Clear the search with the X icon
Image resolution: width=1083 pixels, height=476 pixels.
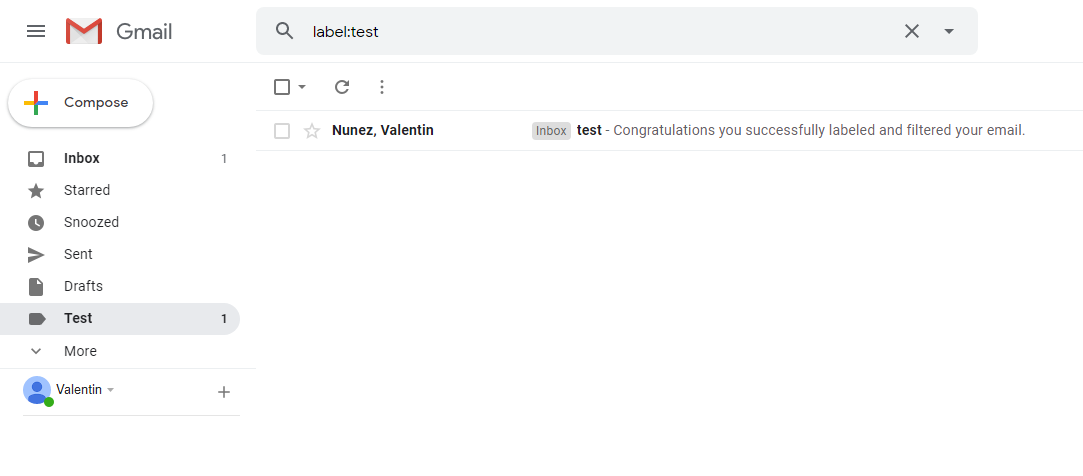[912, 31]
